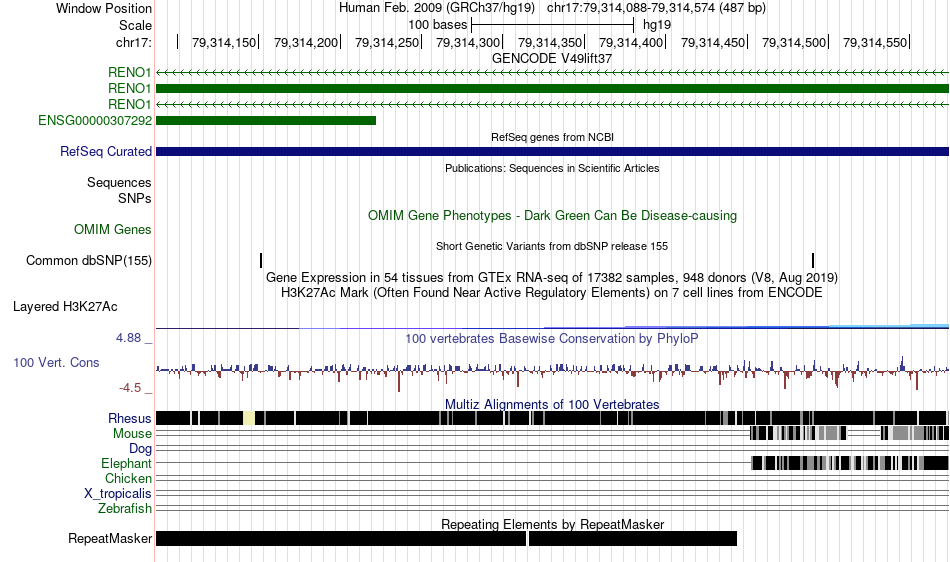Click the 79,314,150 ruler position

tap(224, 42)
